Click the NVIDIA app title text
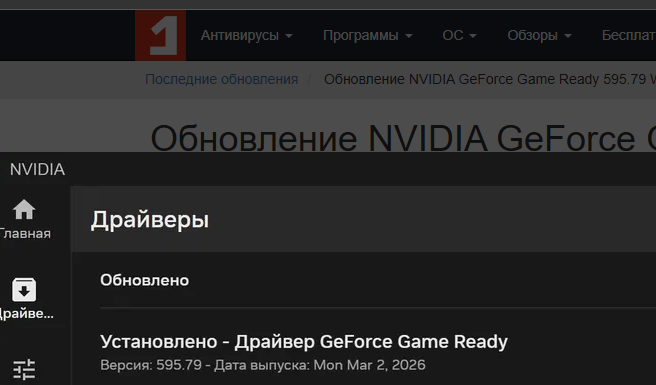The width and height of the screenshot is (656, 385). pyautogui.click(x=37, y=169)
